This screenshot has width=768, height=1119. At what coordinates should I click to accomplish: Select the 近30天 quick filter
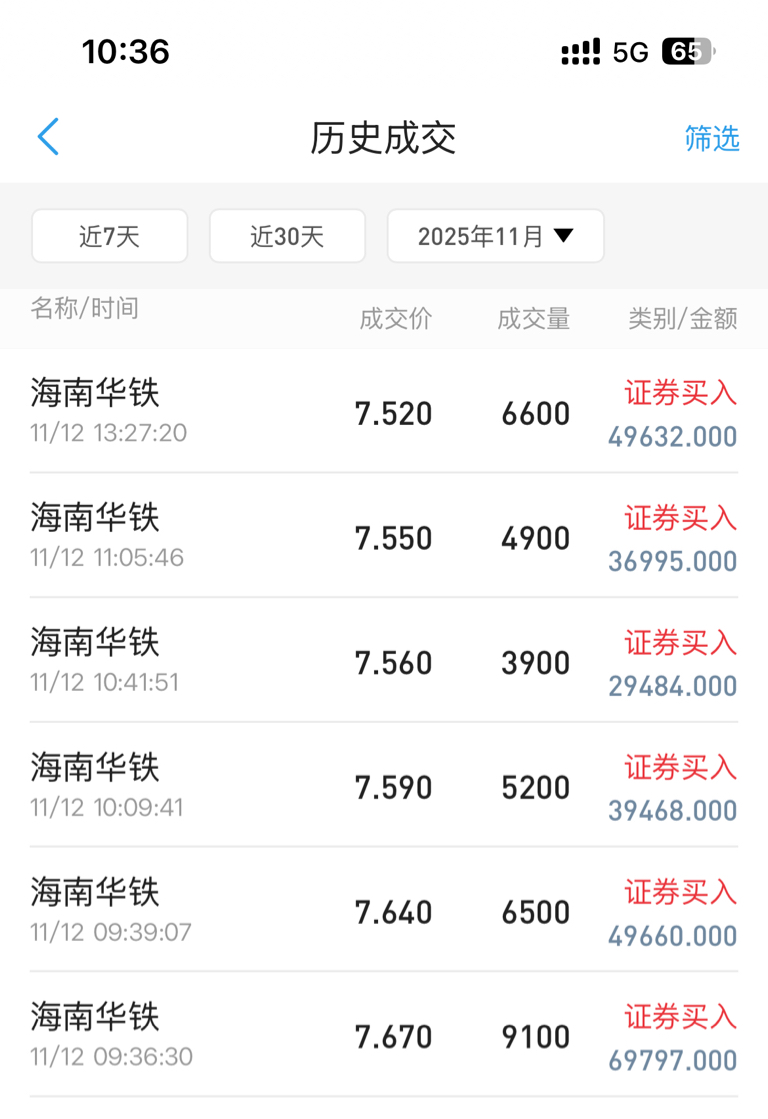pyautogui.click(x=287, y=236)
